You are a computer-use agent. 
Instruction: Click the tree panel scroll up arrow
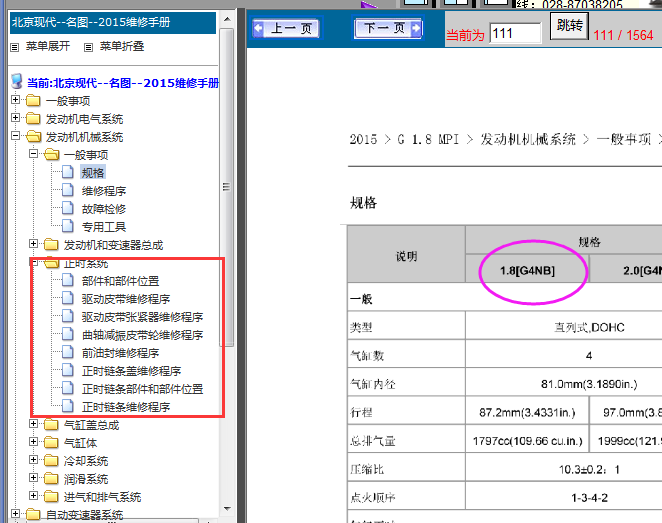[227, 19]
